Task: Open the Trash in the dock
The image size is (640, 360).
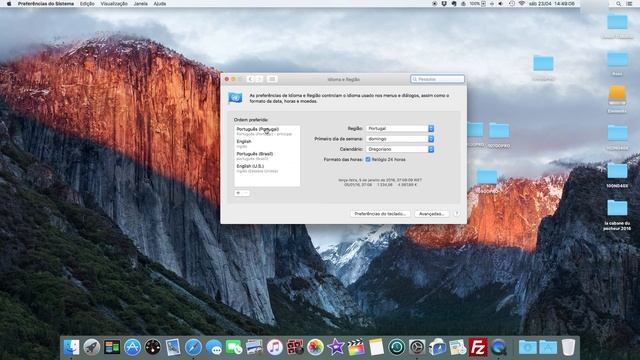Action: (x=568, y=347)
